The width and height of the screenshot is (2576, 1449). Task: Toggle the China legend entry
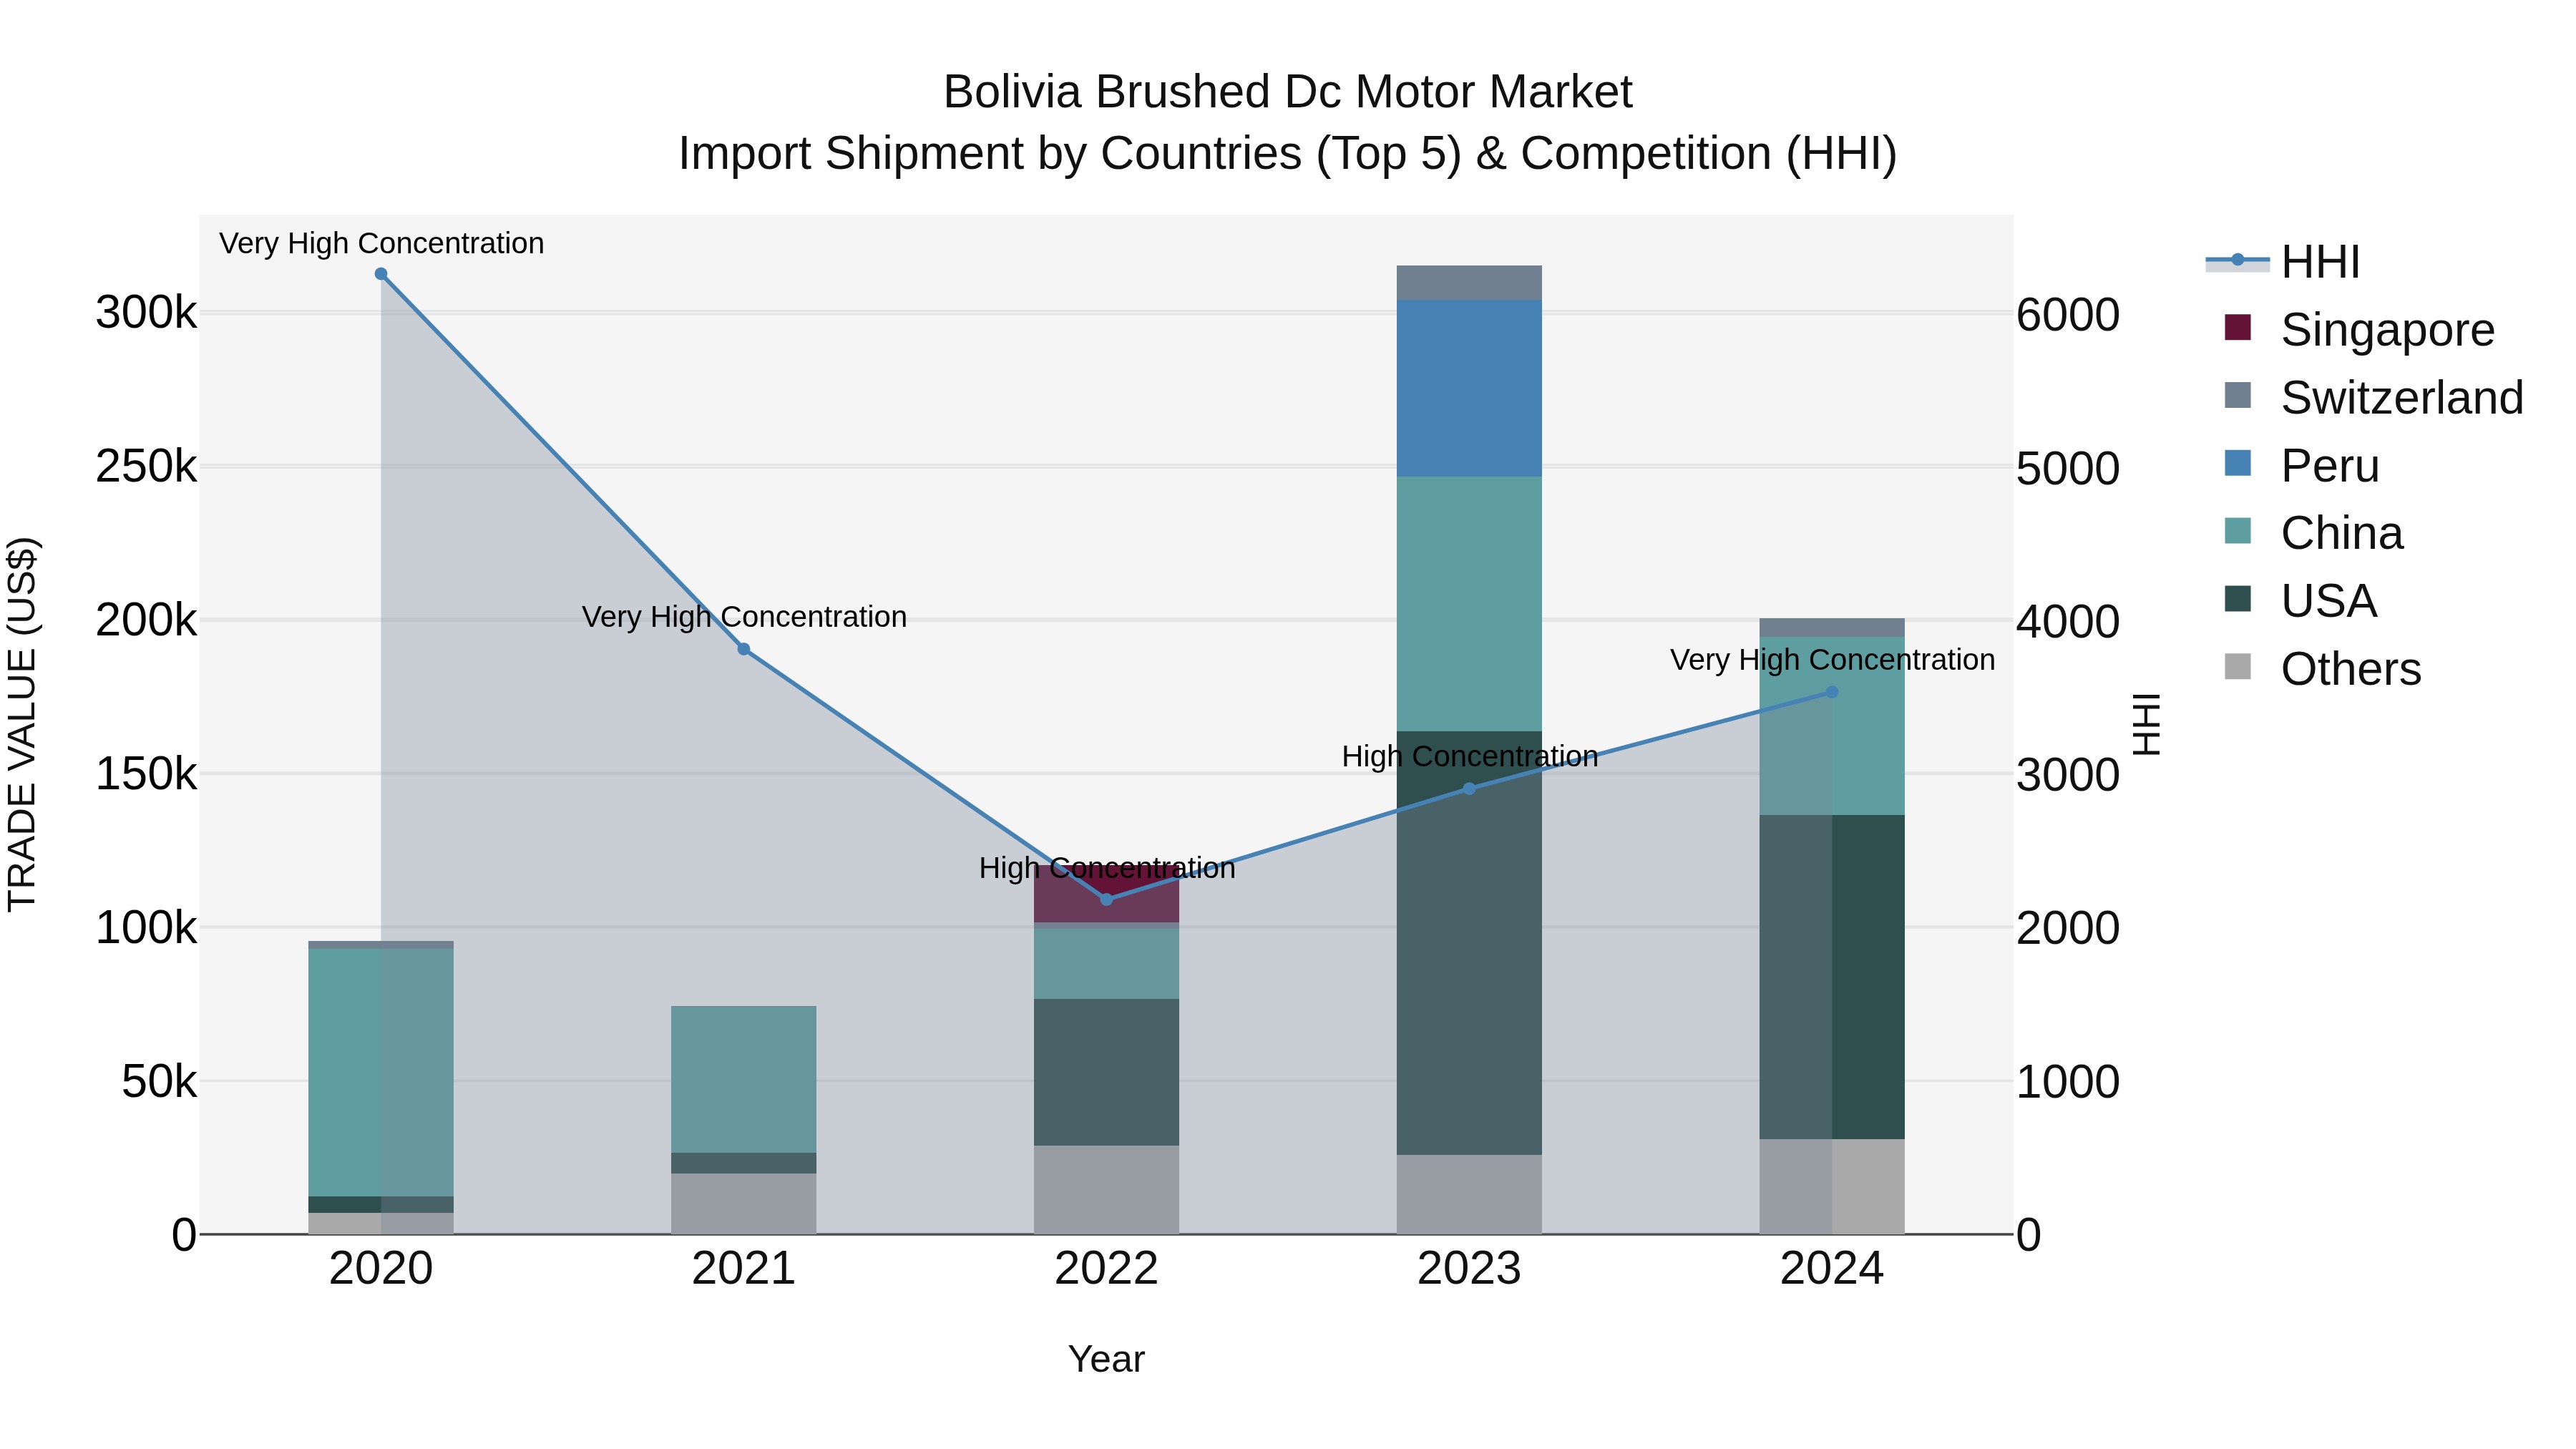(x=2313, y=533)
